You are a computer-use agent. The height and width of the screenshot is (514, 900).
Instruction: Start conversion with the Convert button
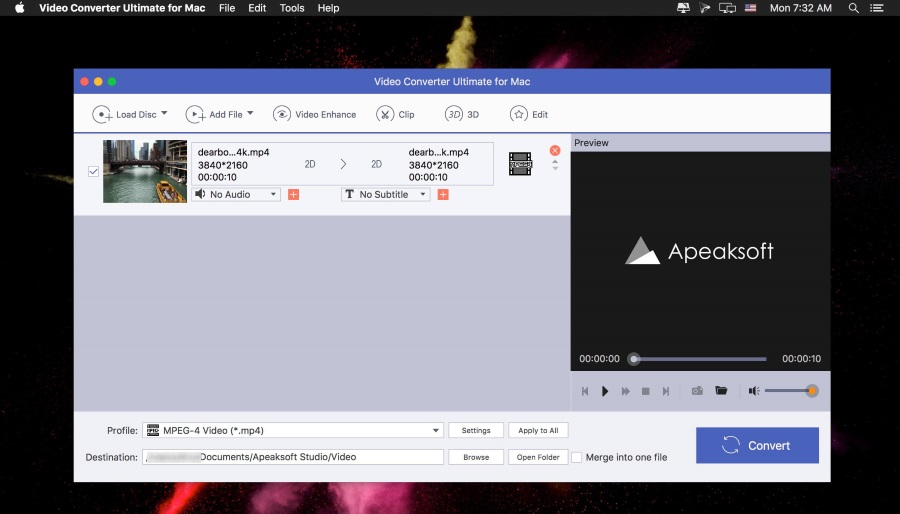point(757,445)
